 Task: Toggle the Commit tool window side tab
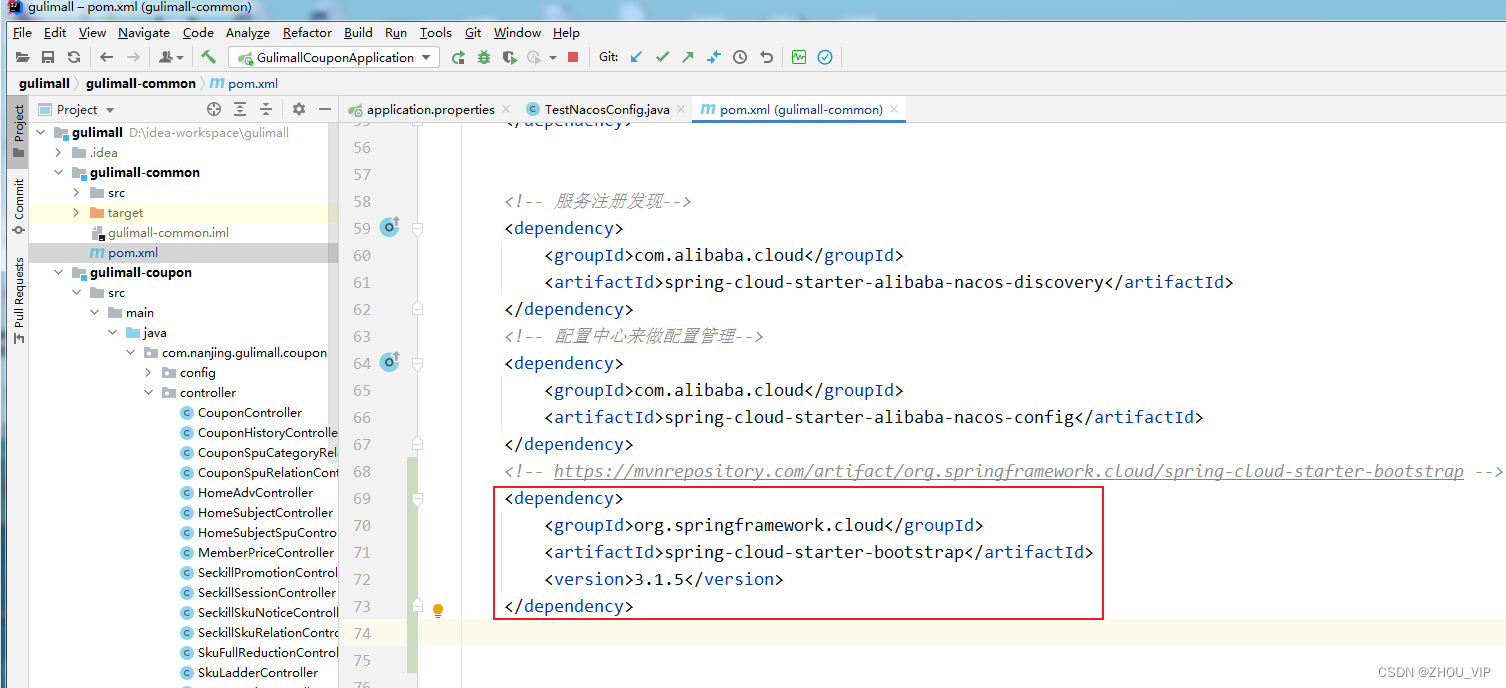point(18,207)
